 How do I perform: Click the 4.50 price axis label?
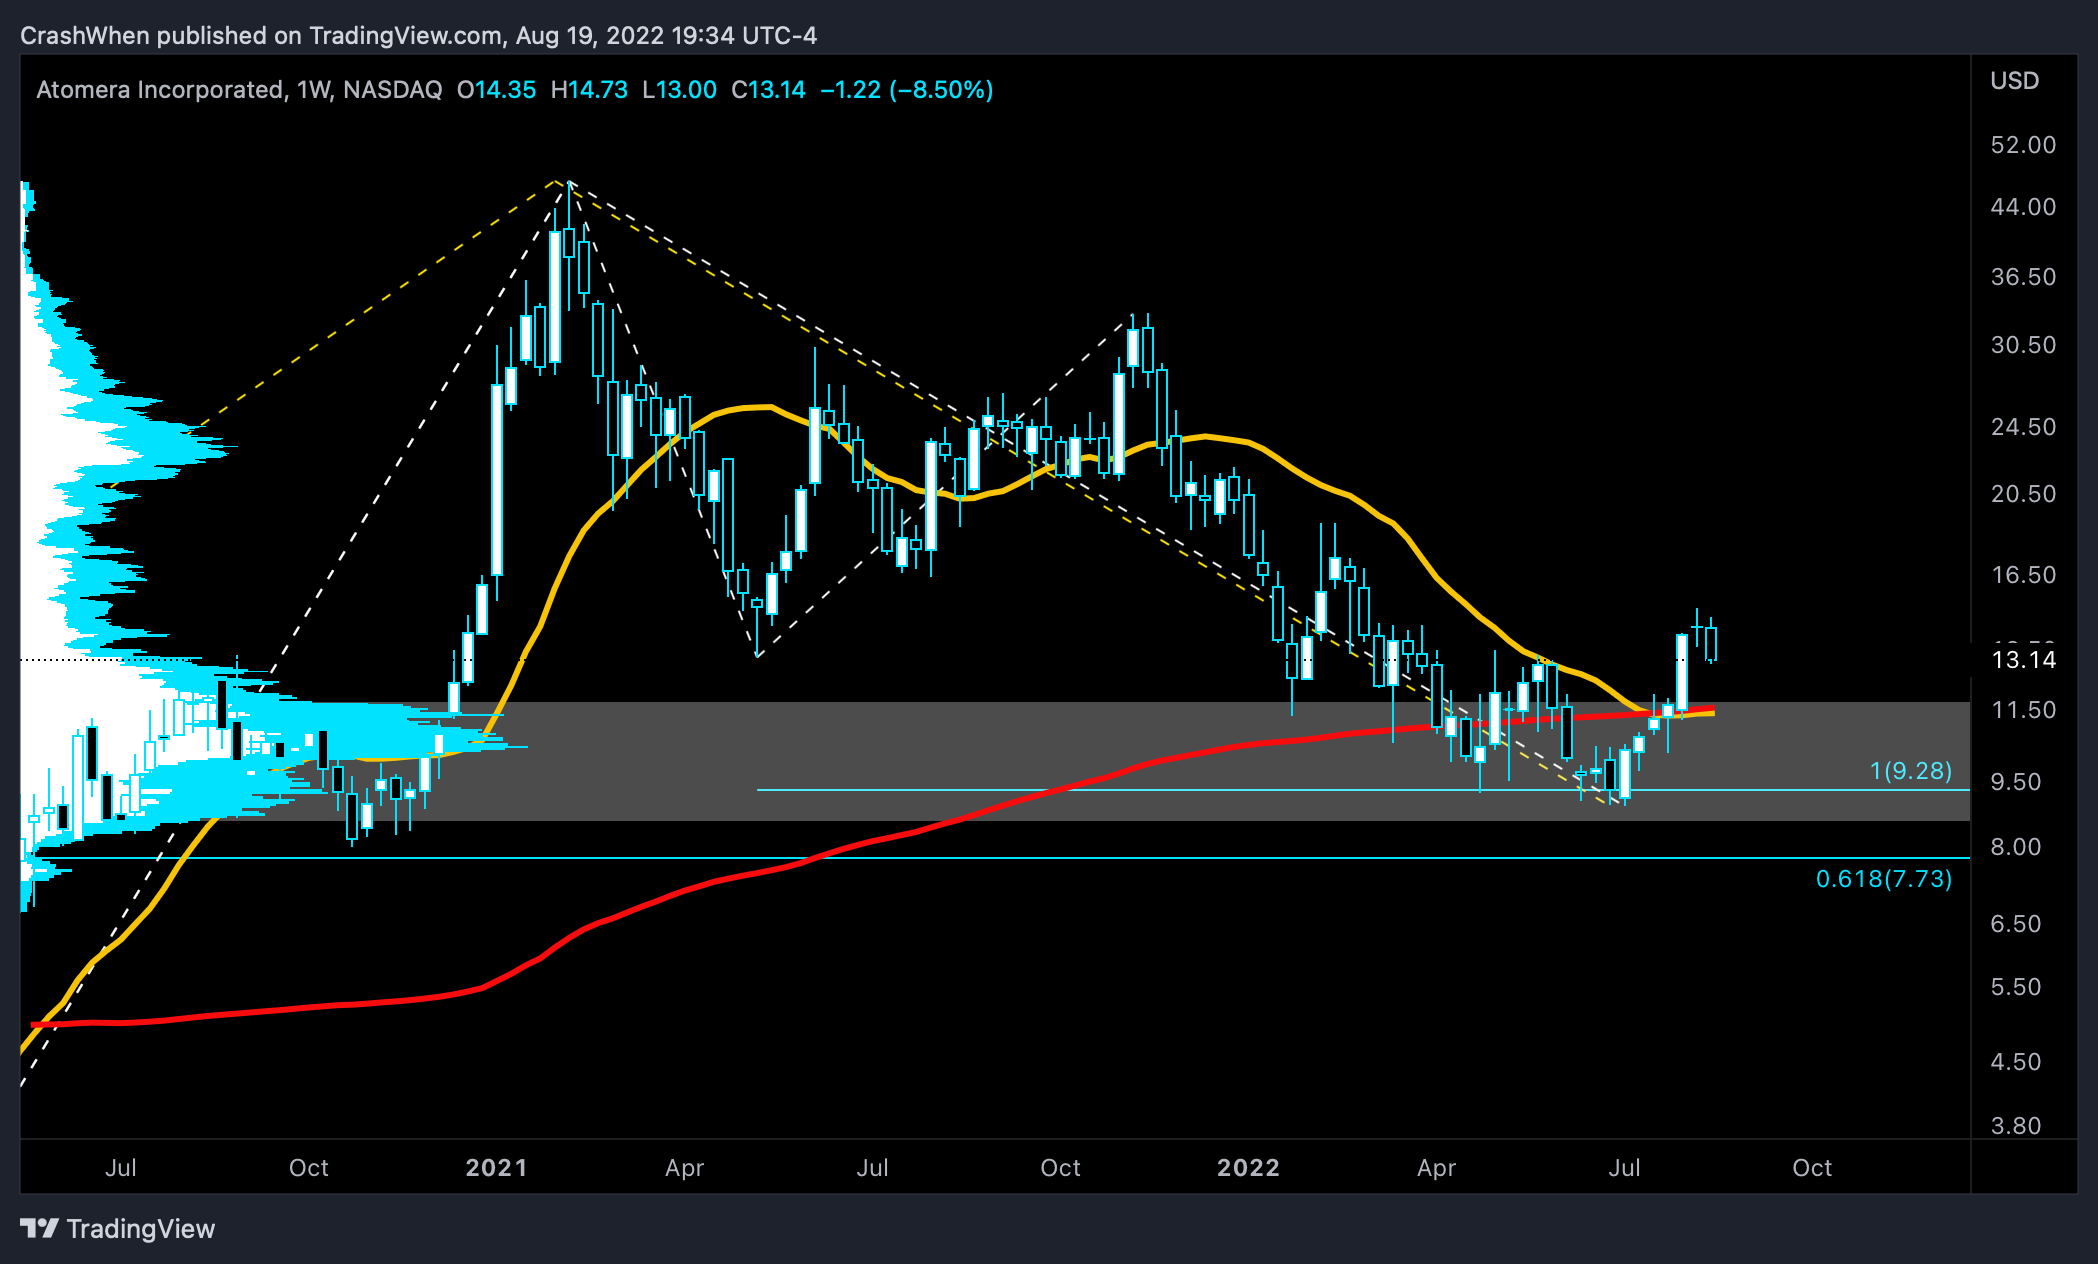point(2015,1062)
